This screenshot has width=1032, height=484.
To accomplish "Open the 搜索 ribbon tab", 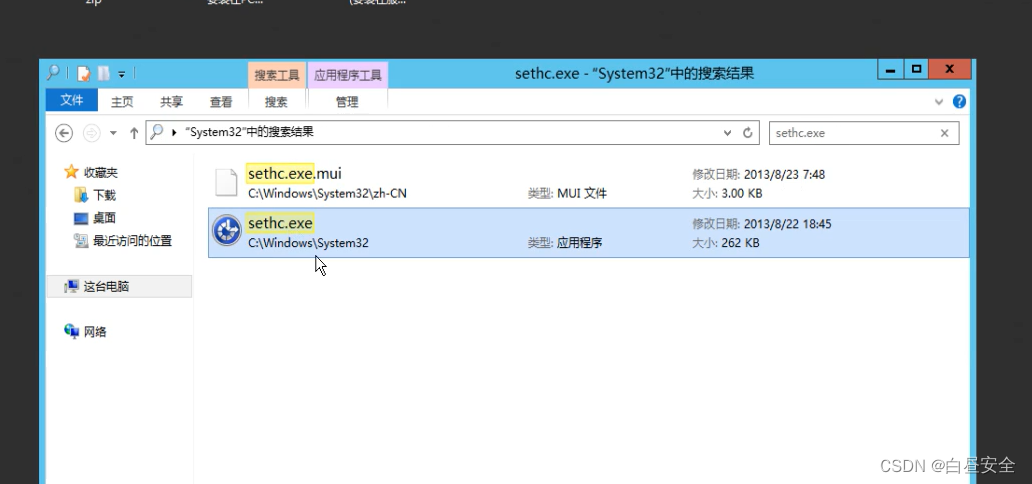I will pyautogui.click(x=276, y=101).
